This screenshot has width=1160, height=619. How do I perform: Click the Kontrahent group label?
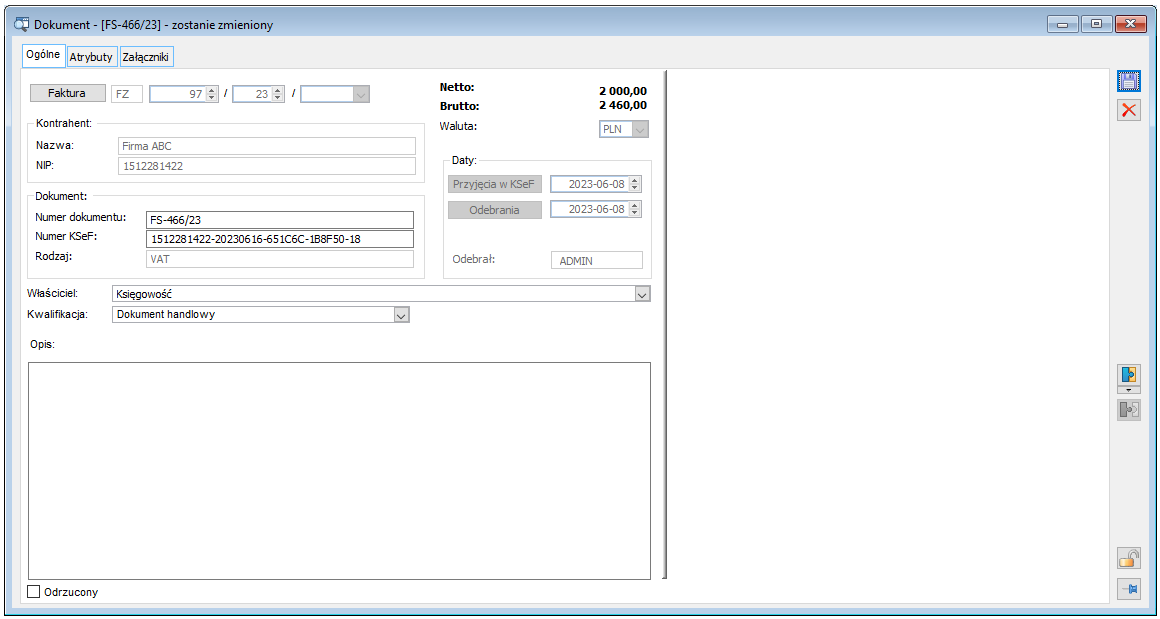point(63,123)
